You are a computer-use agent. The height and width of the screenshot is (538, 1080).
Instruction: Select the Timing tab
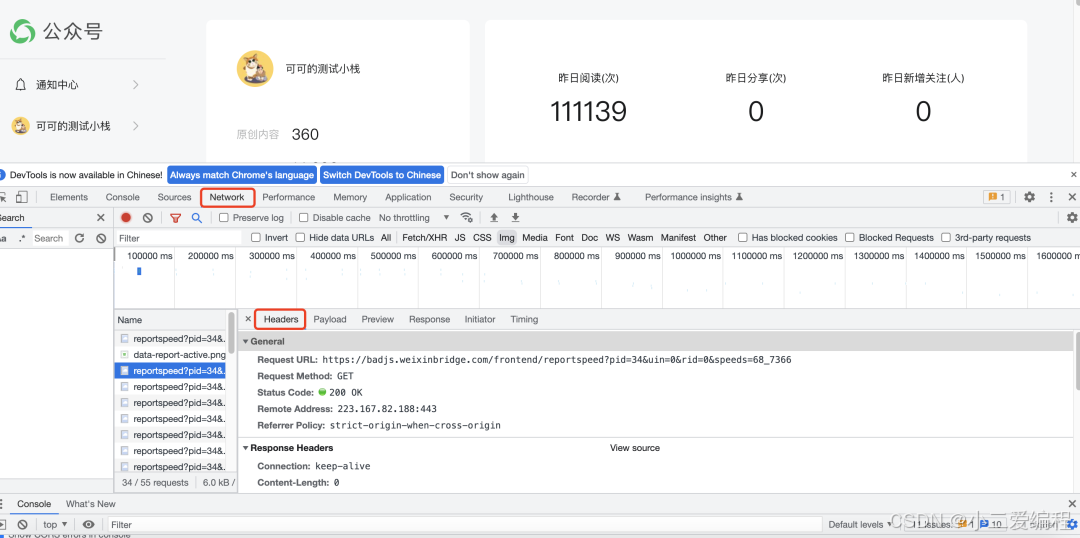(524, 319)
